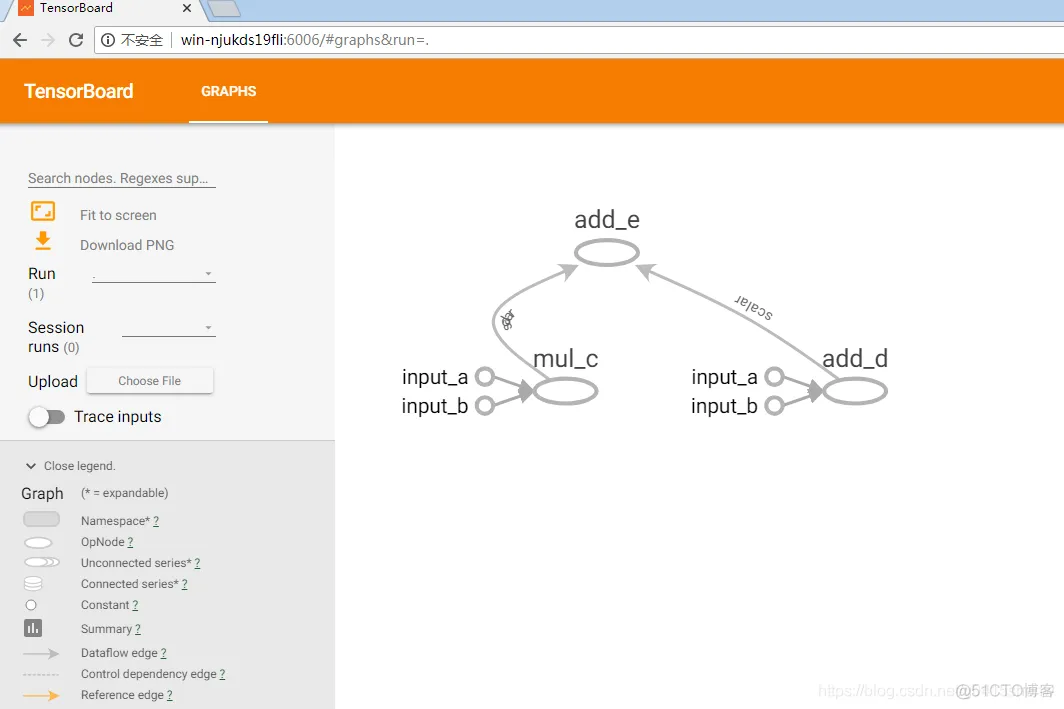Focus the Search nodes input field
Image resolution: width=1064 pixels, height=709 pixels.
121,178
